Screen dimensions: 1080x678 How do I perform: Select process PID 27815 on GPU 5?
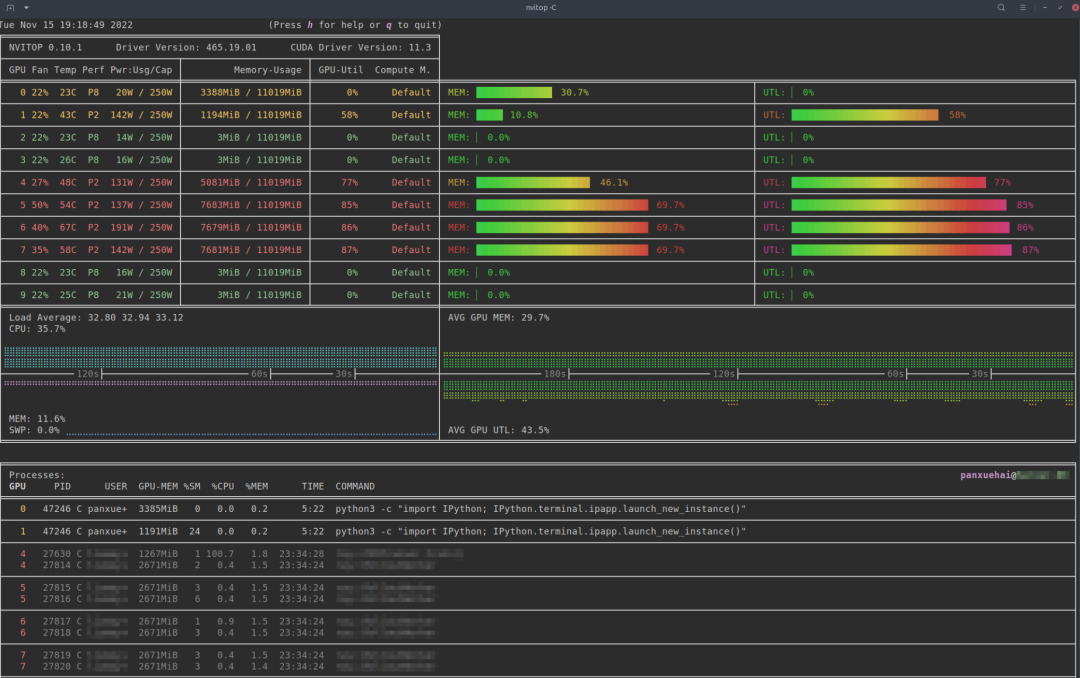538,588
